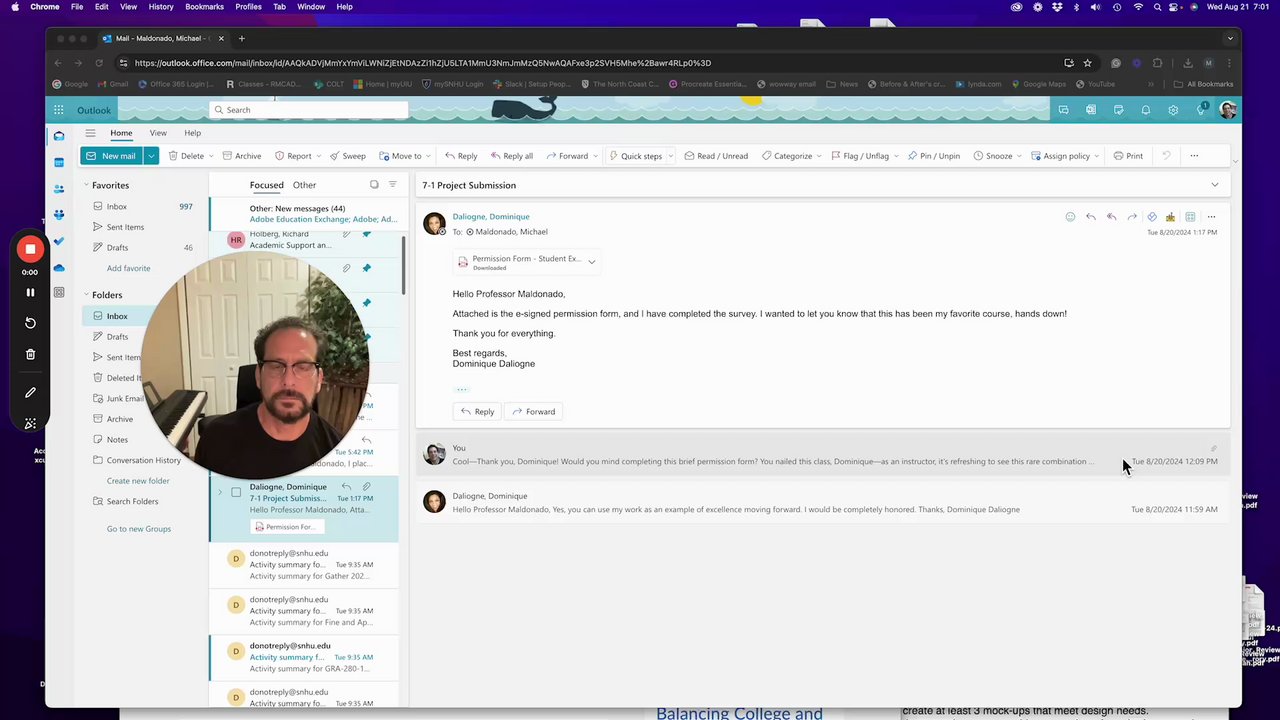Open the Permission Form attachment dropdown

592,262
